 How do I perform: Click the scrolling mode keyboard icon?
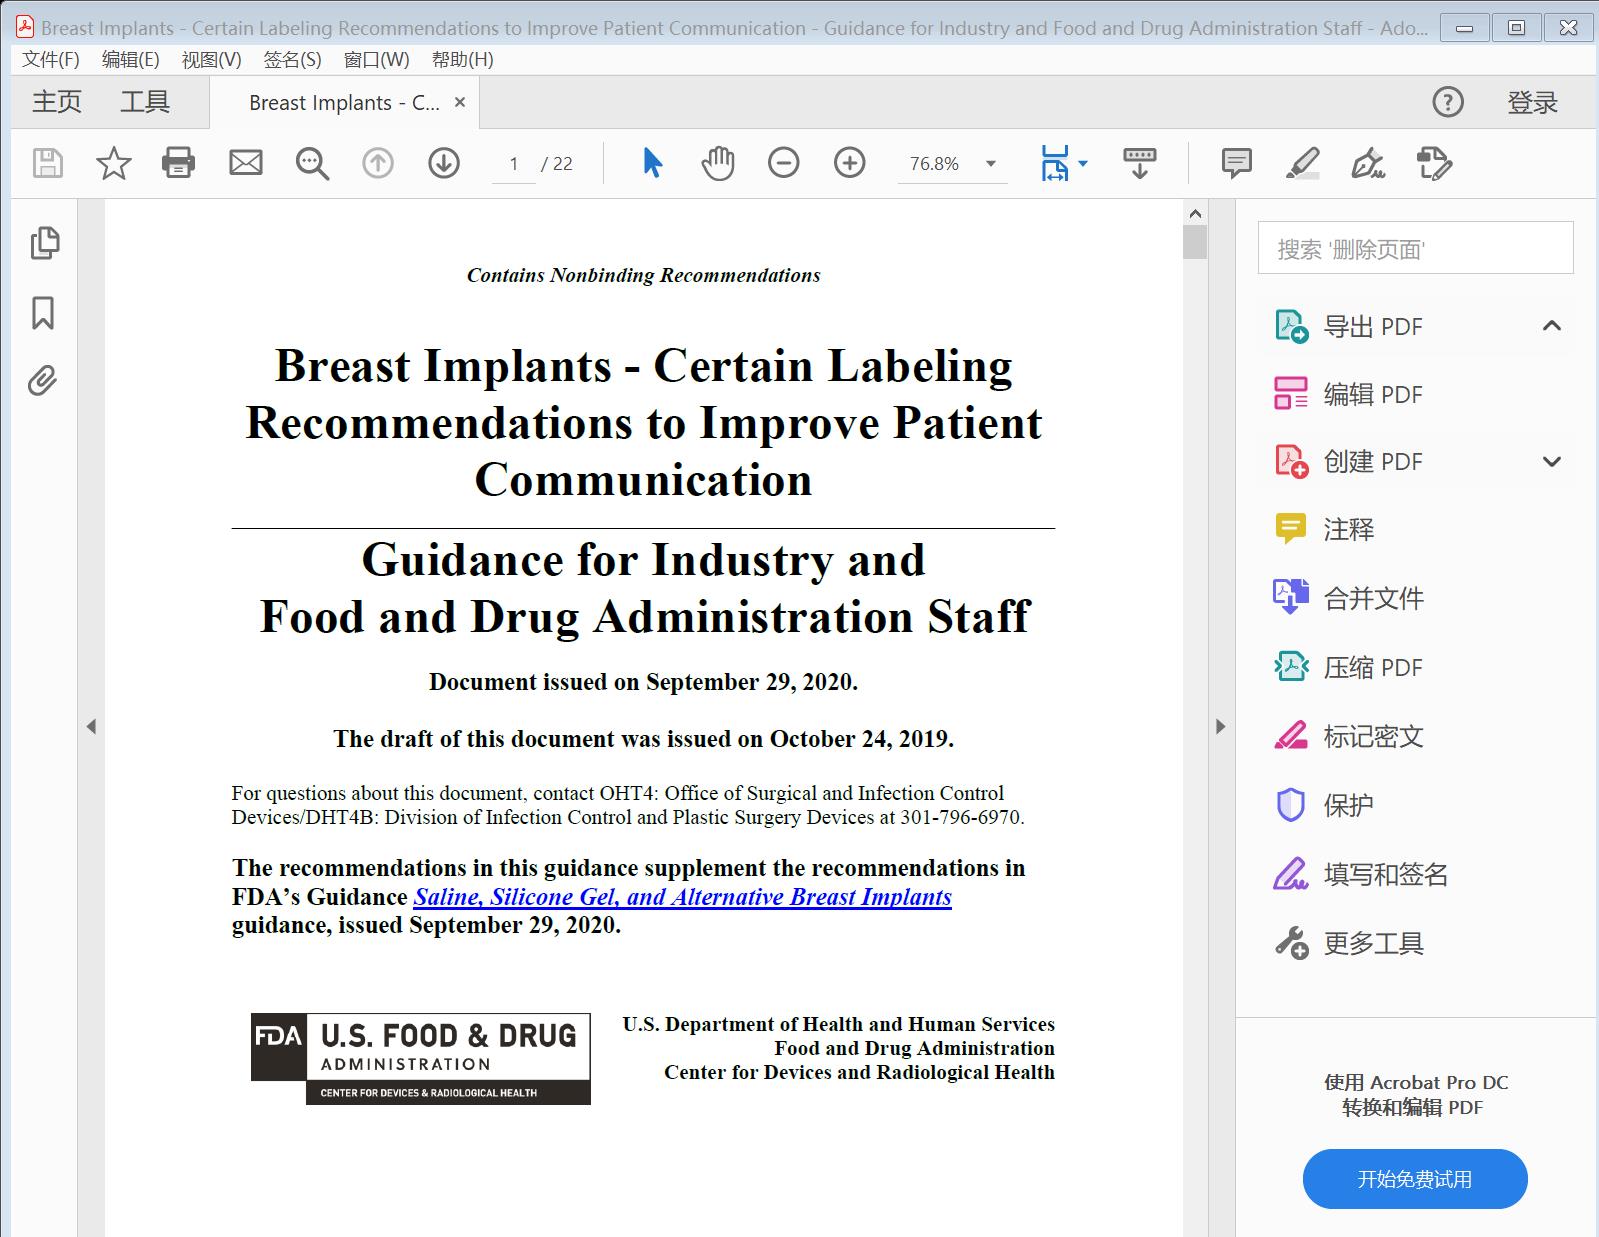(x=1140, y=163)
